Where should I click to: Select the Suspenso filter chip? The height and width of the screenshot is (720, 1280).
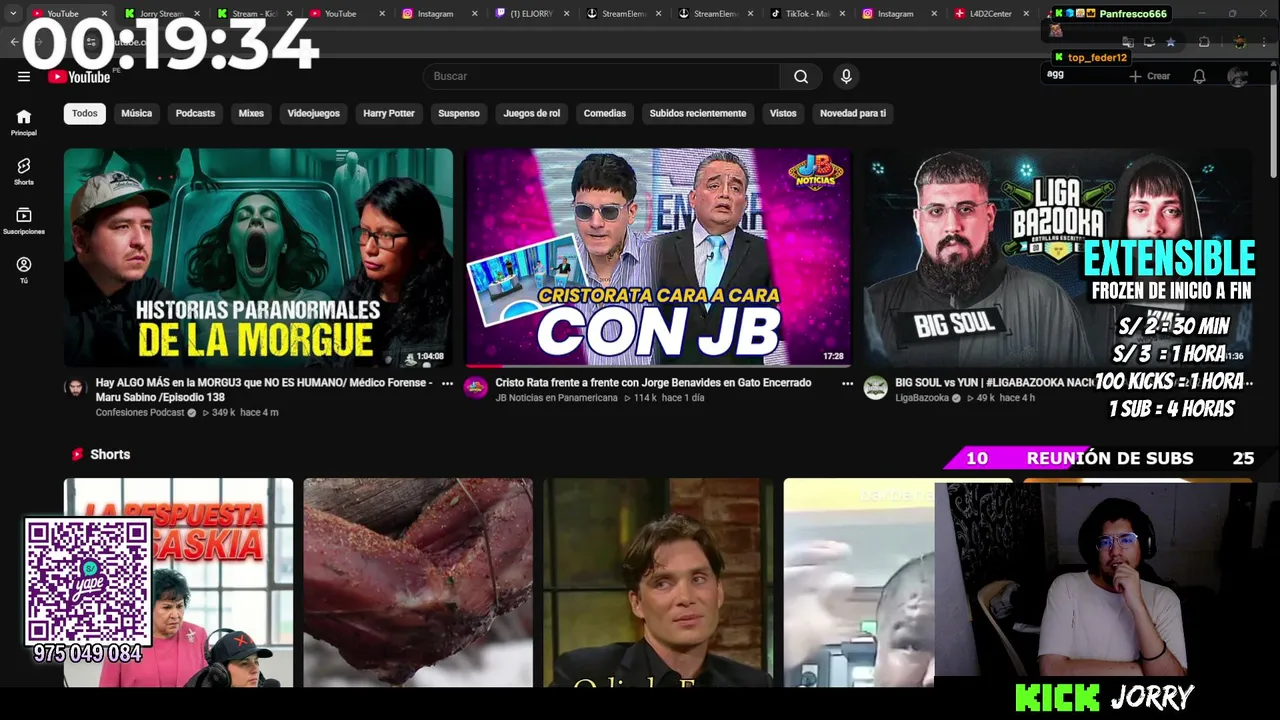(x=459, y=113)
